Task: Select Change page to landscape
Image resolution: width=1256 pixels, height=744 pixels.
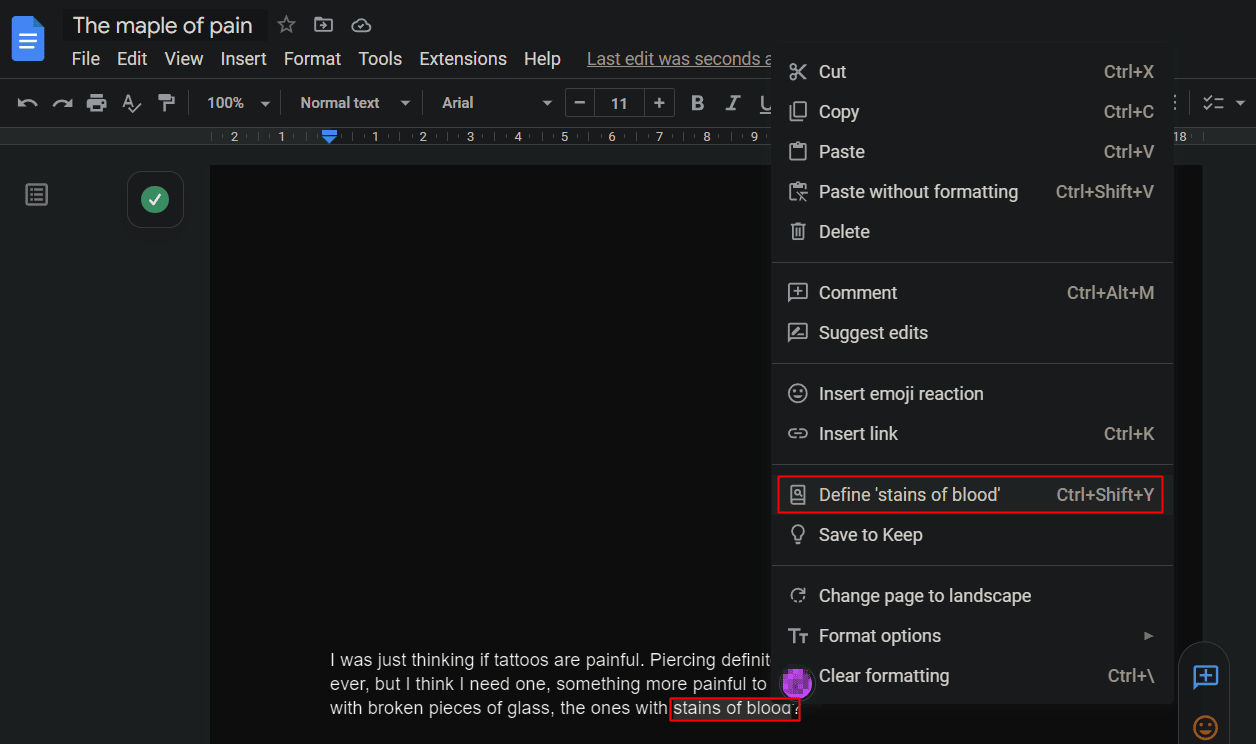Action: [972, 596]
